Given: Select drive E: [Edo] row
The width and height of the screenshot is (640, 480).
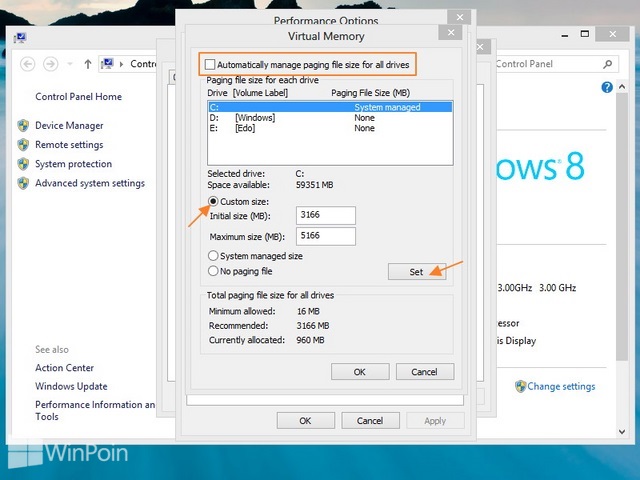Looking at the screenshot, I should click(330, 128).
